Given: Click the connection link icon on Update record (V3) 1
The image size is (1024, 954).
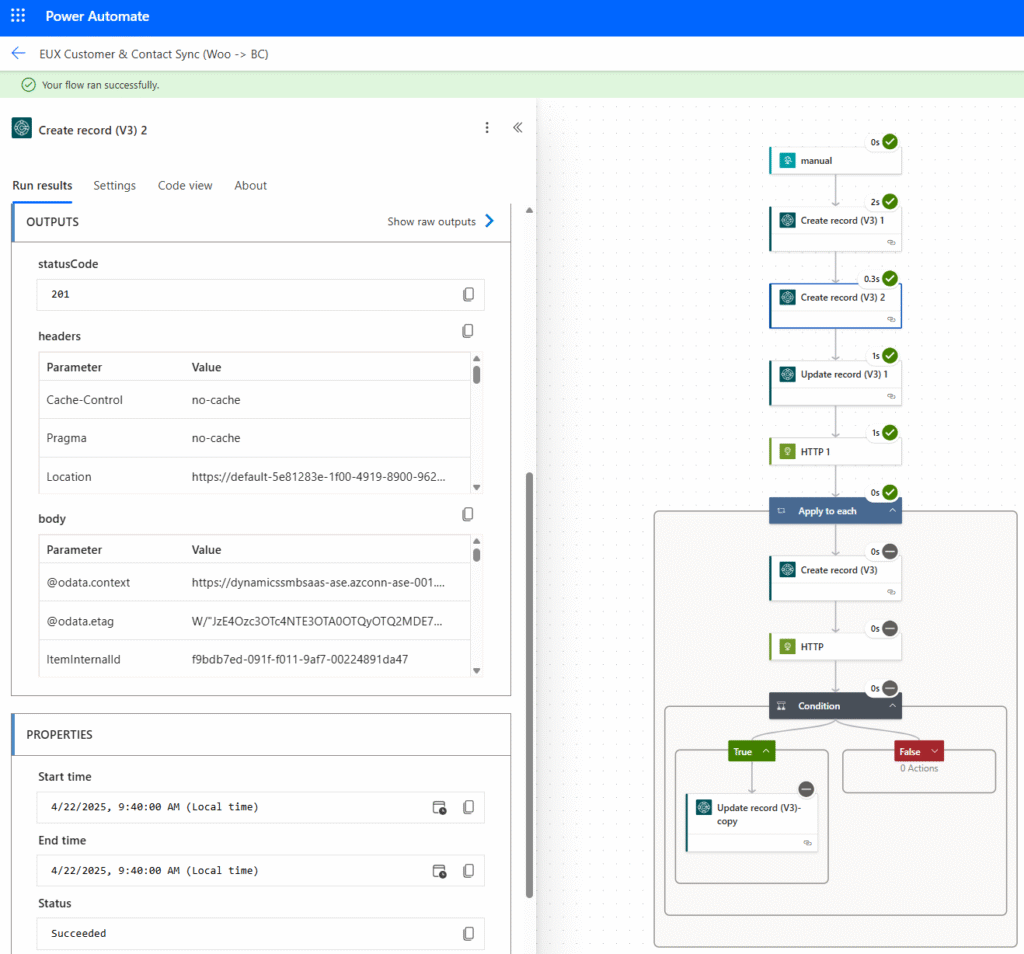Looking at the screenshot, I should tap(891, 396).
